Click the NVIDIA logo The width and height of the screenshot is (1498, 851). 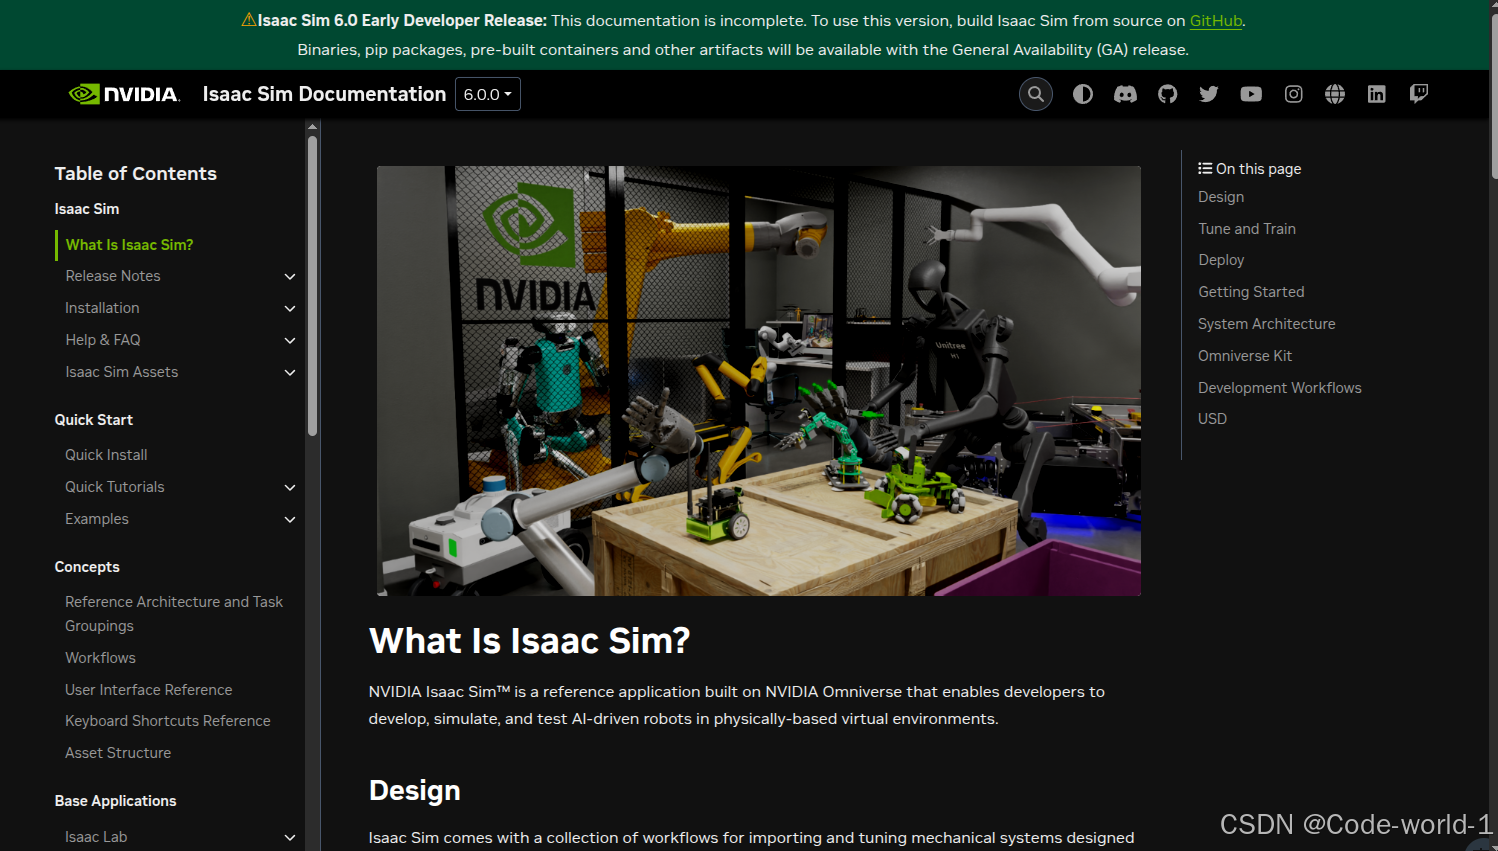tap(124, 94)
